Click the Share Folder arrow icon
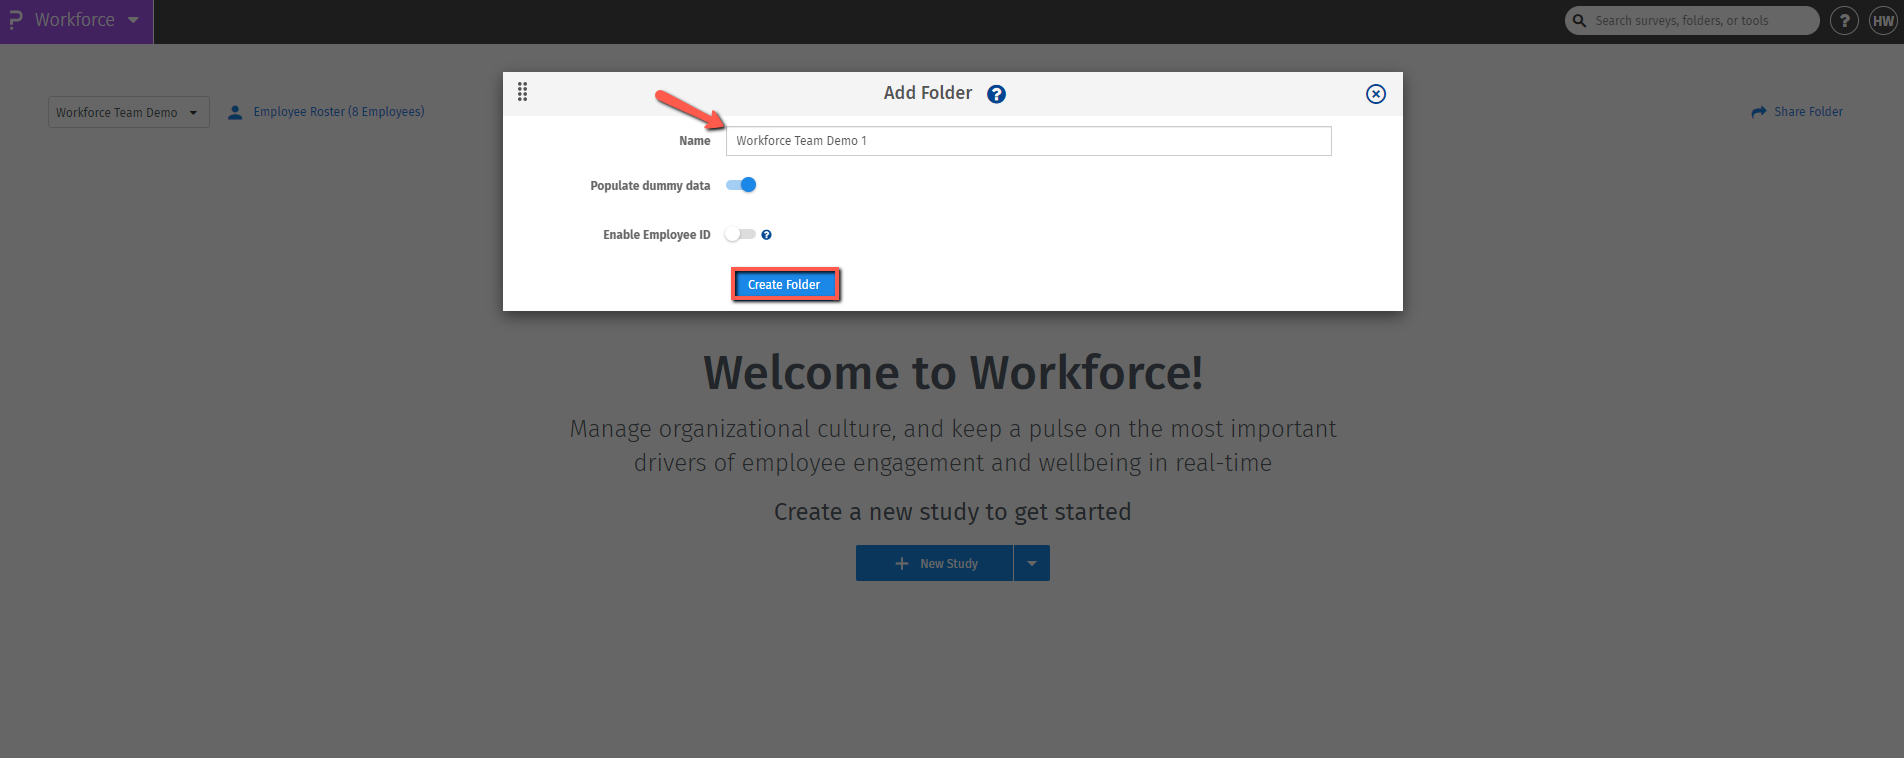 (x=1759, y=112)
